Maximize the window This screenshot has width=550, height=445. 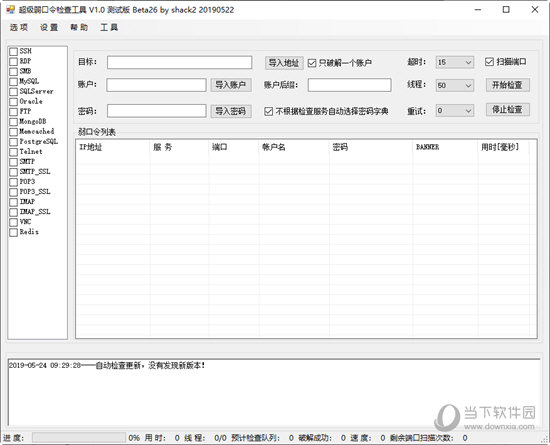506,9
